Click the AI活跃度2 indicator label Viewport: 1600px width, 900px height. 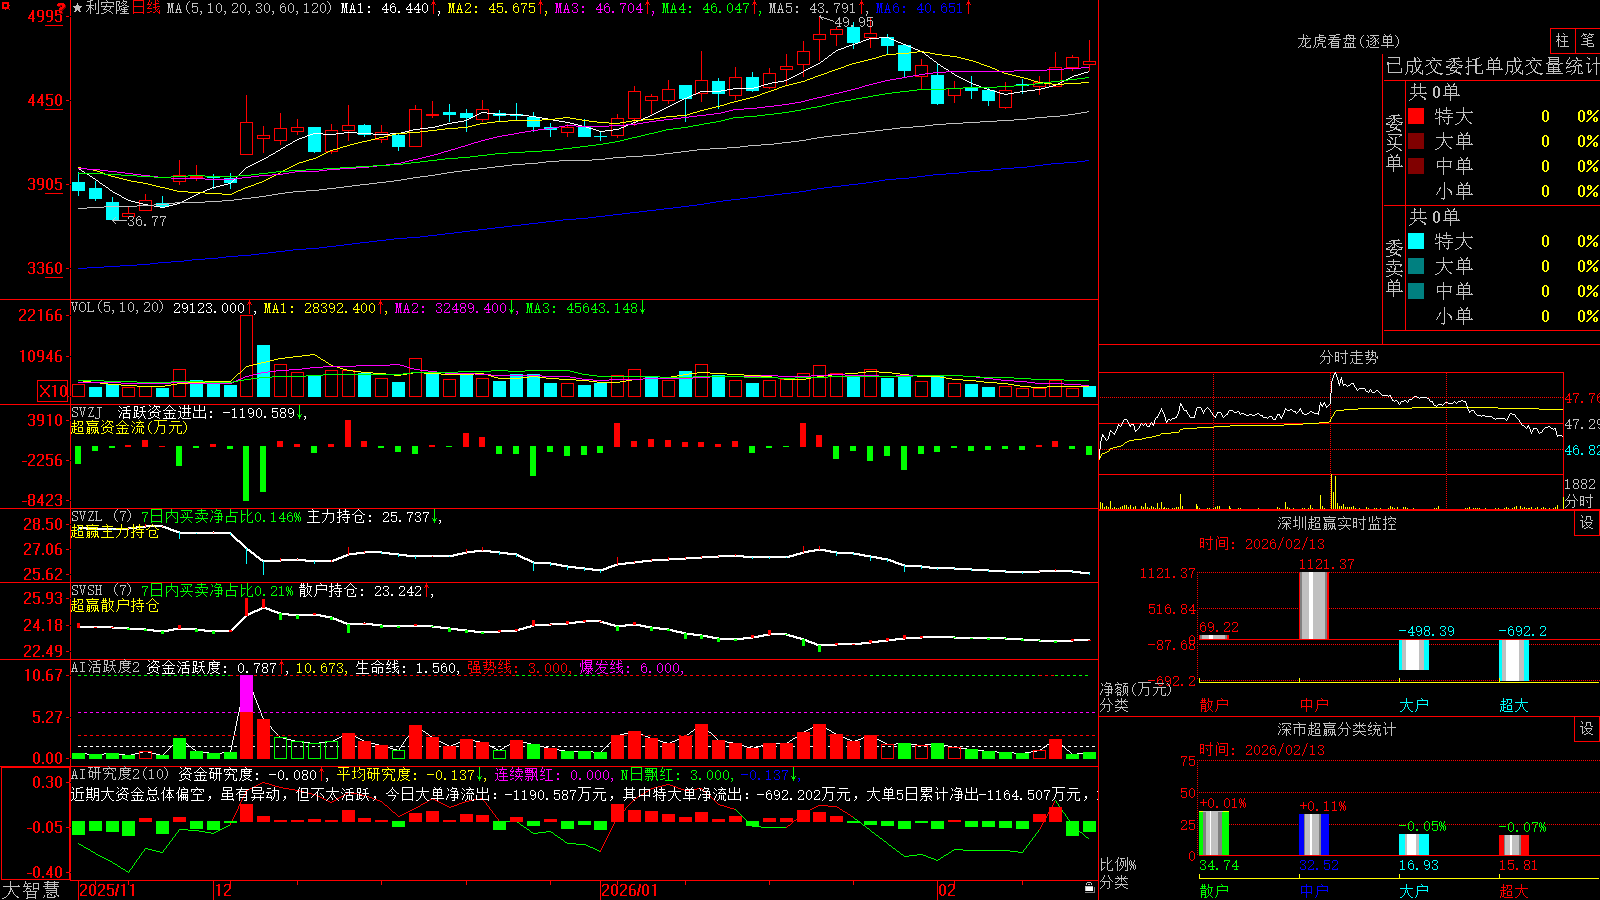(x=105, y=668)
